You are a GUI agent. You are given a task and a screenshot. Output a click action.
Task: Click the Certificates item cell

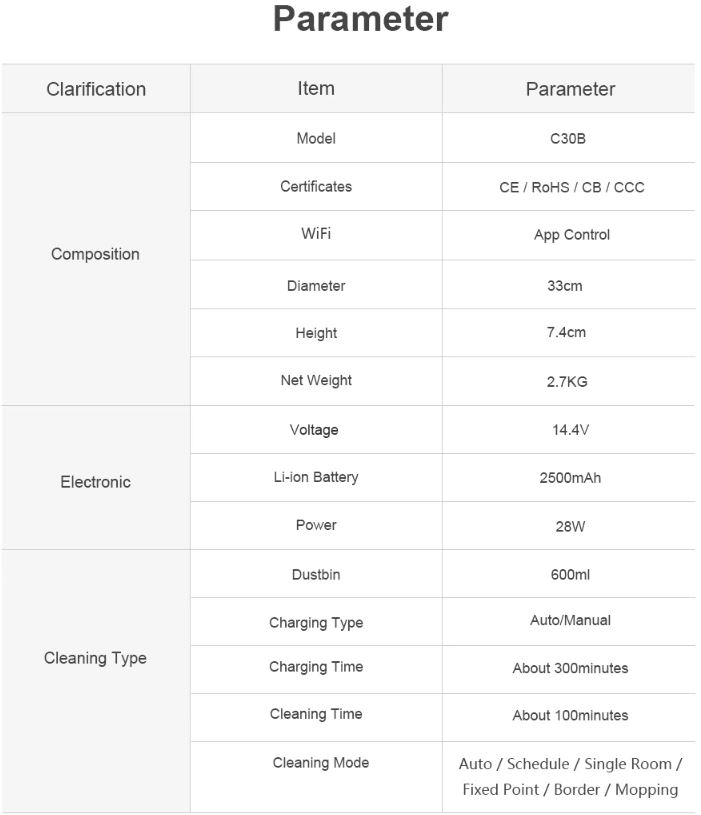(x=316, y=187)
